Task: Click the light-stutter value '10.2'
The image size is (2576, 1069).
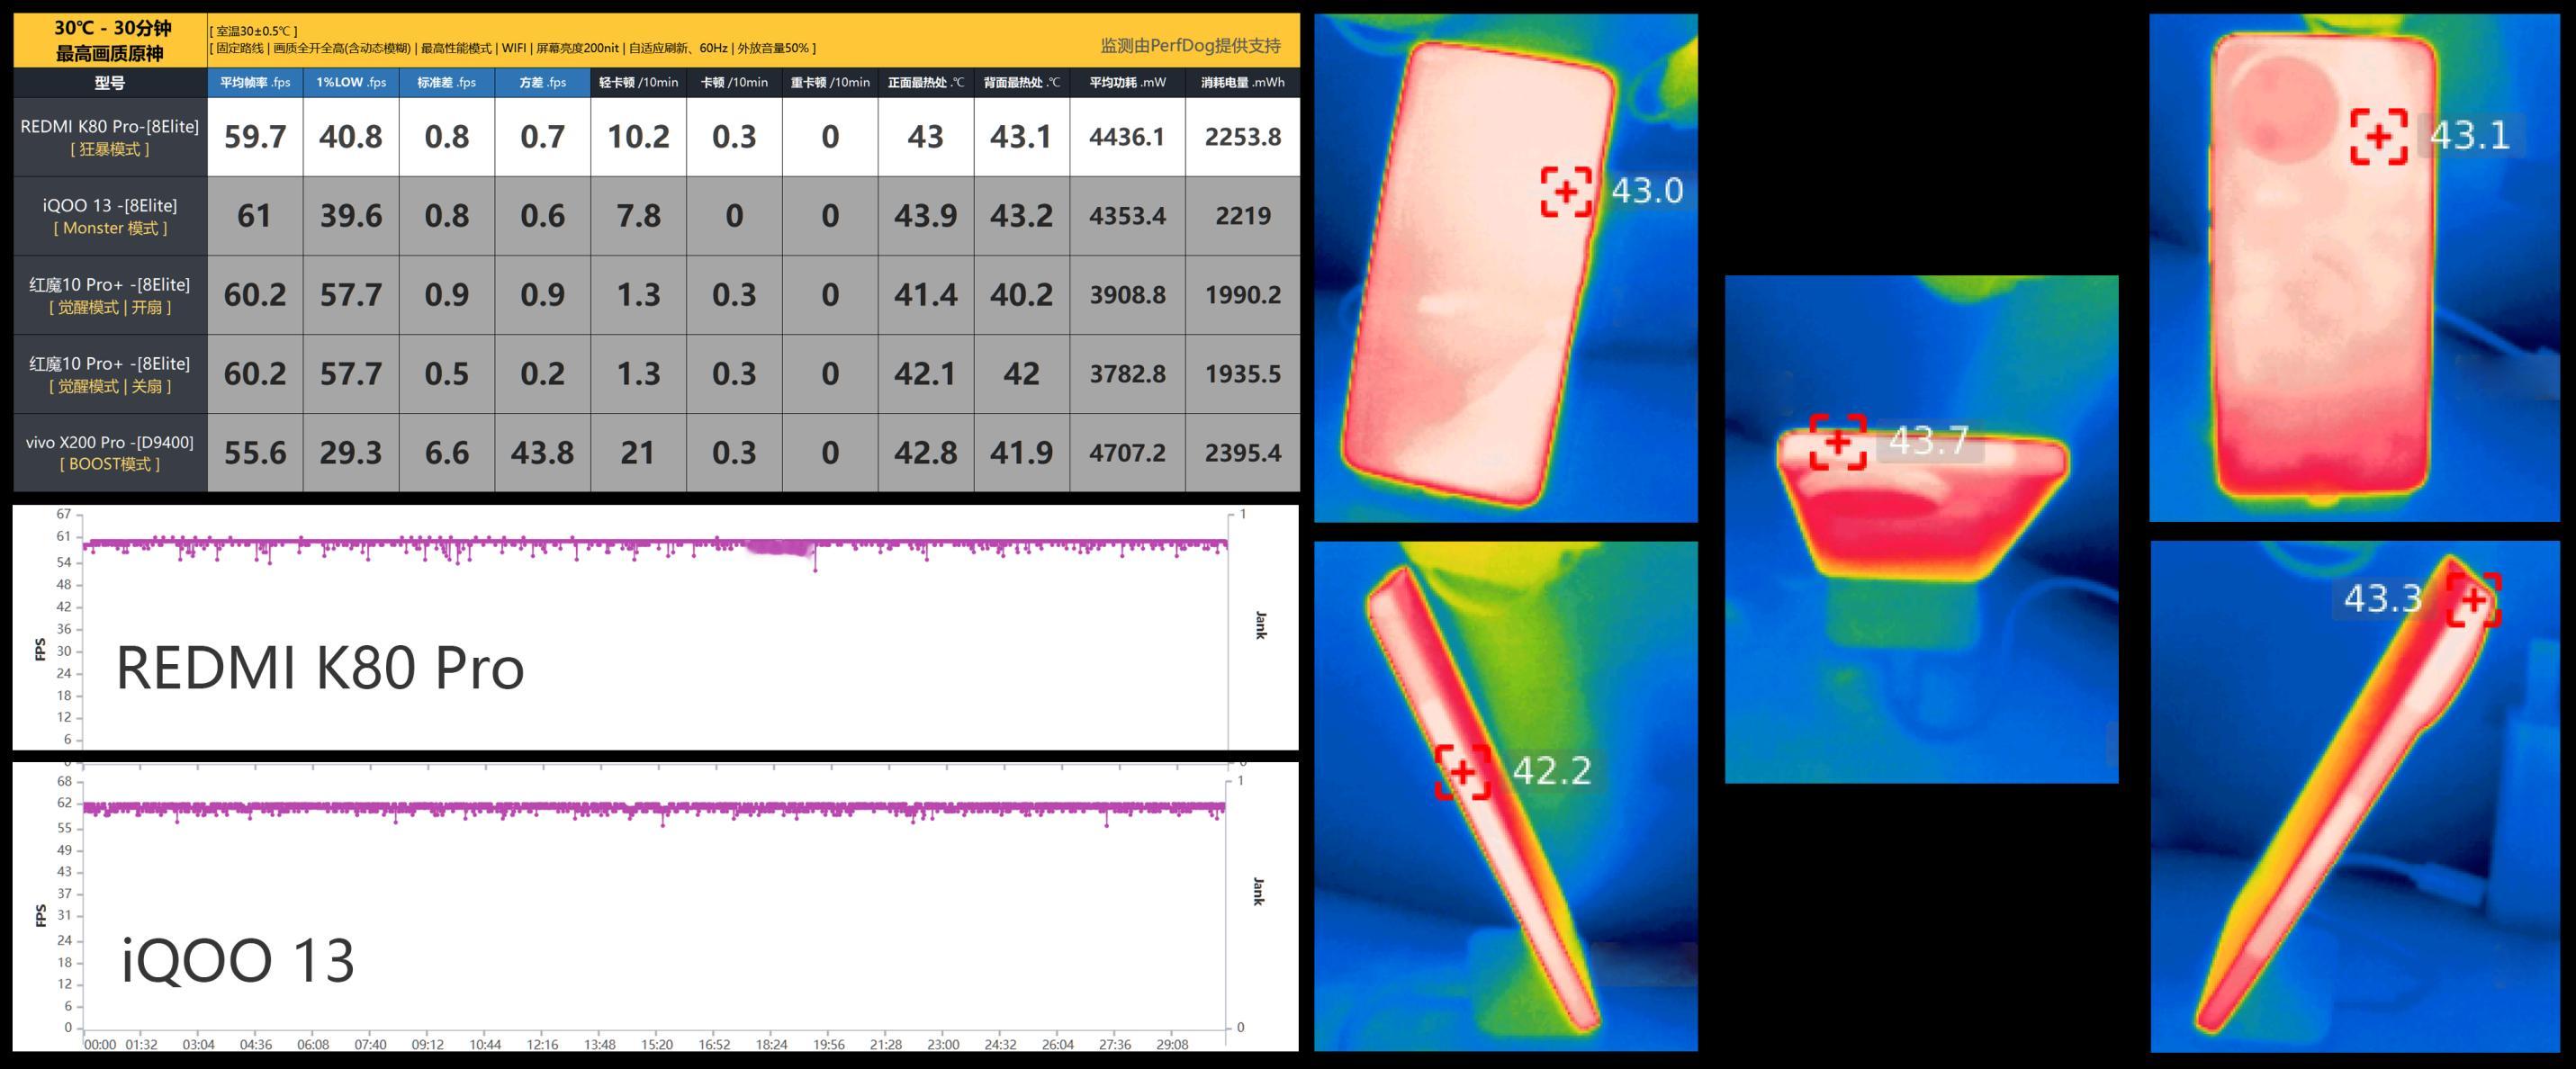Action: point(638,137)
